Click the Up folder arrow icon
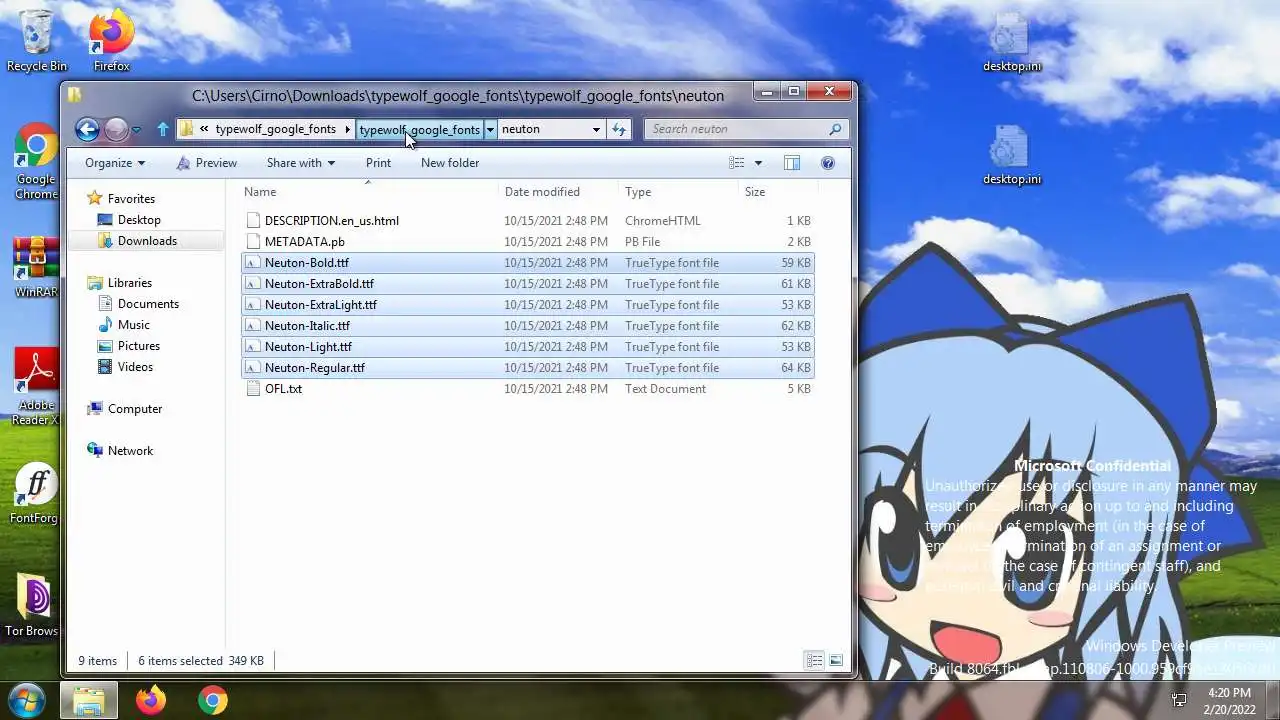 point(163,129)
